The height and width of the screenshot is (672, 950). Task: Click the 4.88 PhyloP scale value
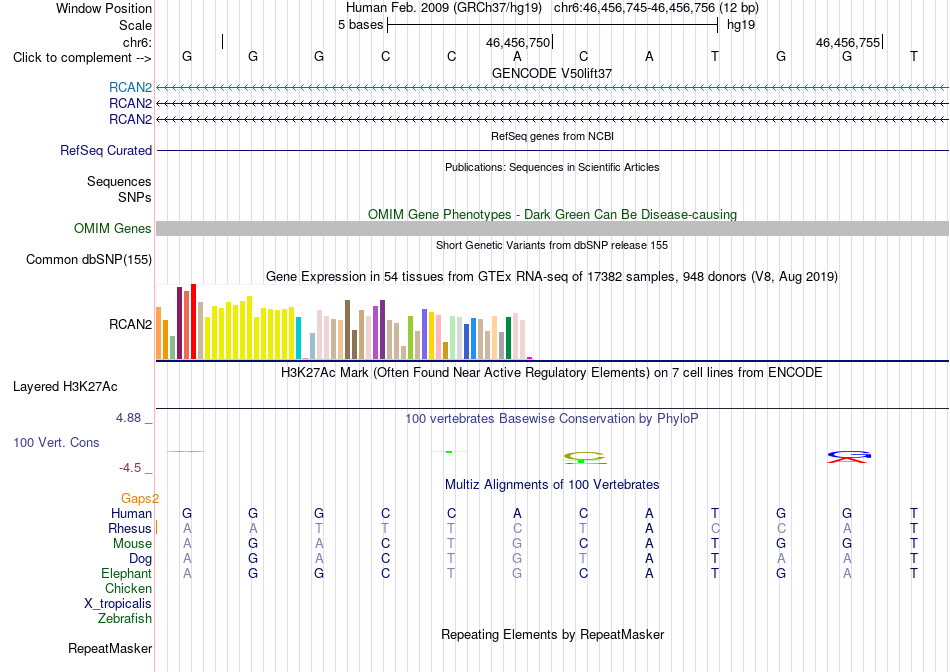pyautogui.click(x=129, y=418)
